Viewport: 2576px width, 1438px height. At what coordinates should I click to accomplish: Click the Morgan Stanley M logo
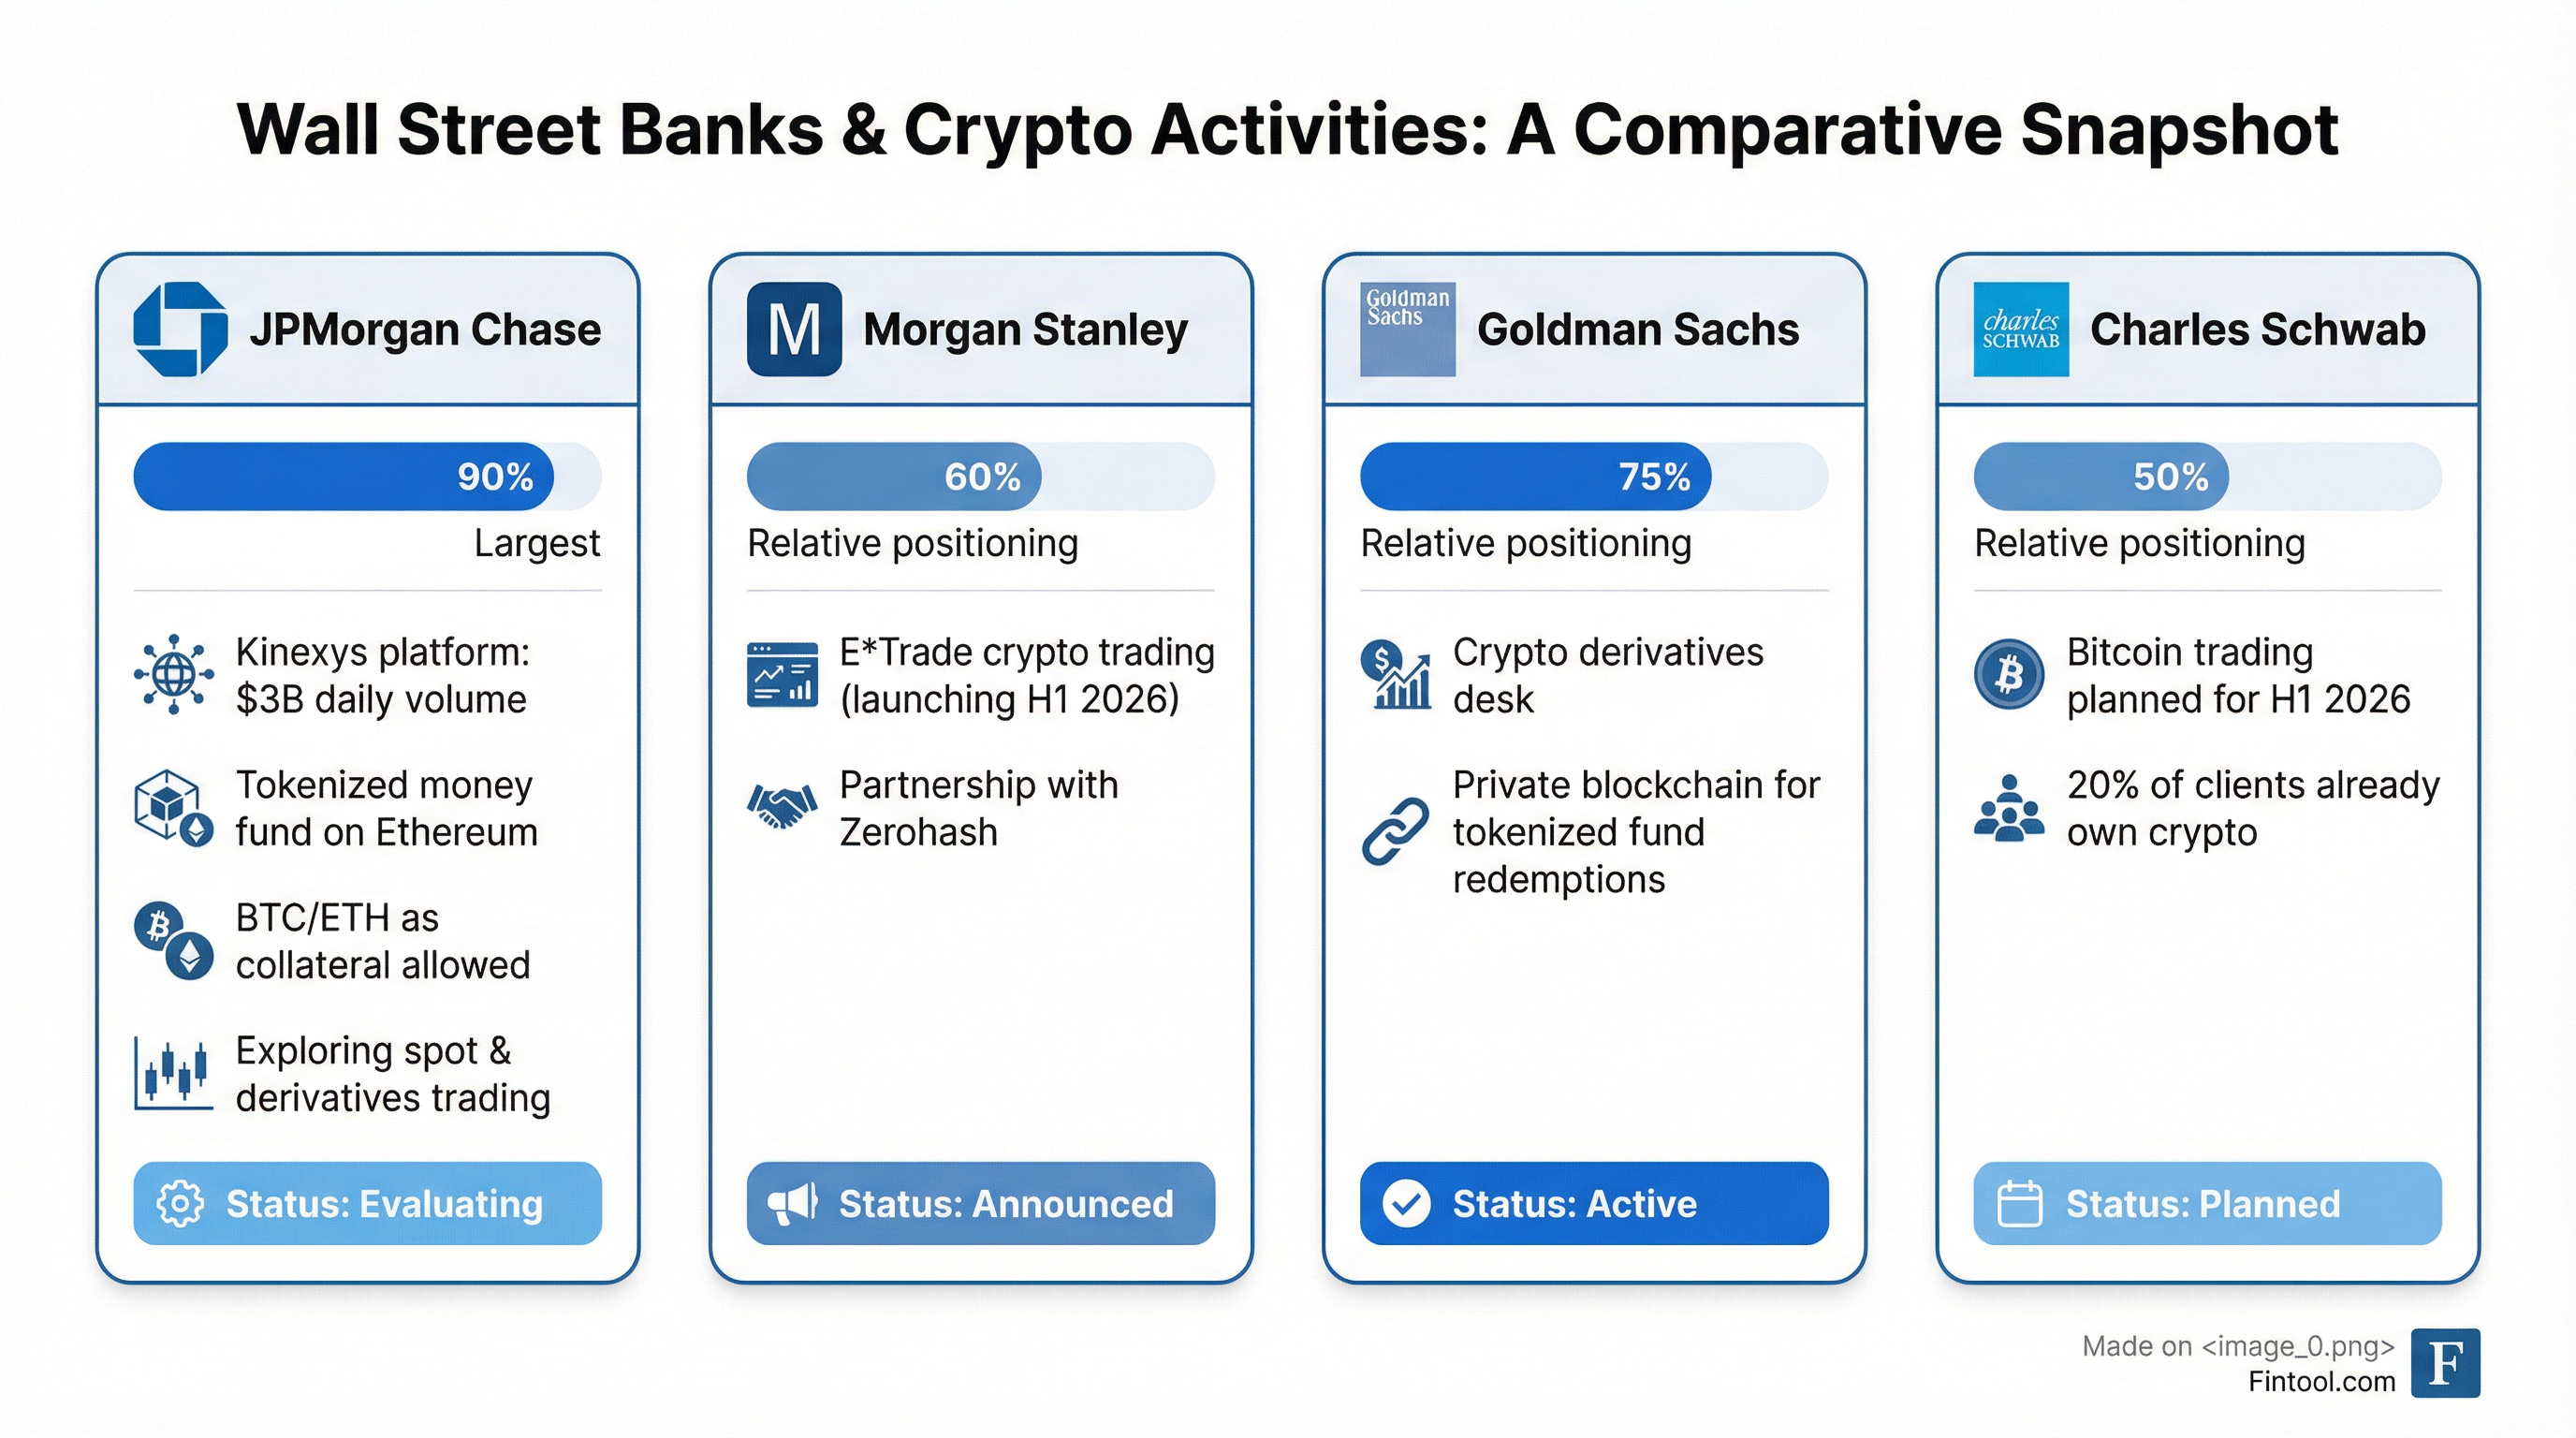coord(794,329)
